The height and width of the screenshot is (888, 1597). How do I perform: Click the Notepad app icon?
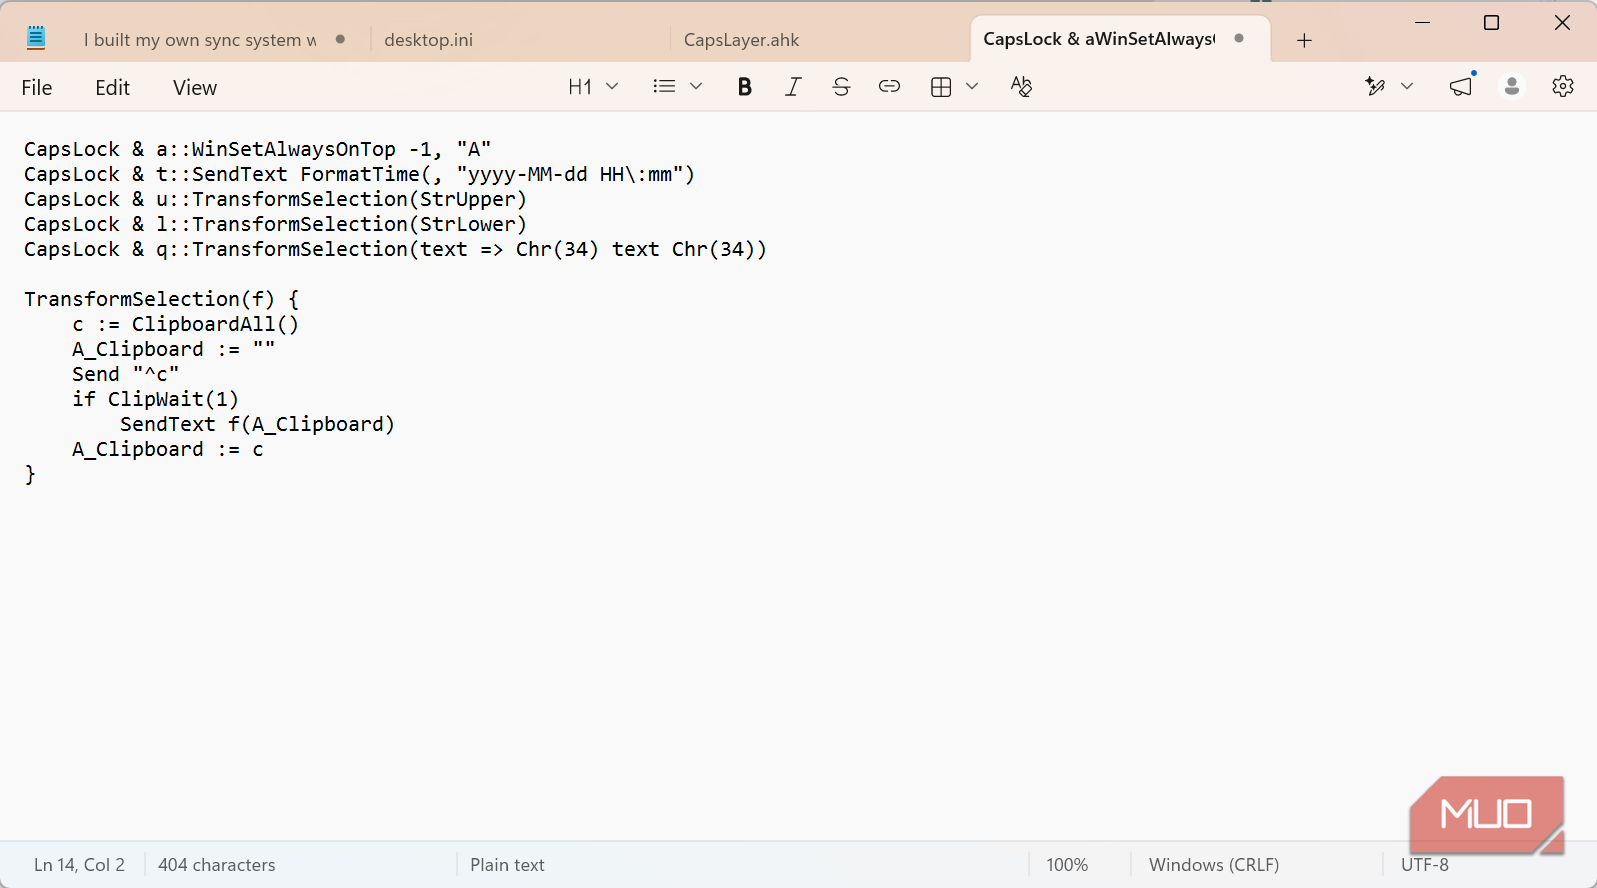pyautogui.click(x=36, y=38)
